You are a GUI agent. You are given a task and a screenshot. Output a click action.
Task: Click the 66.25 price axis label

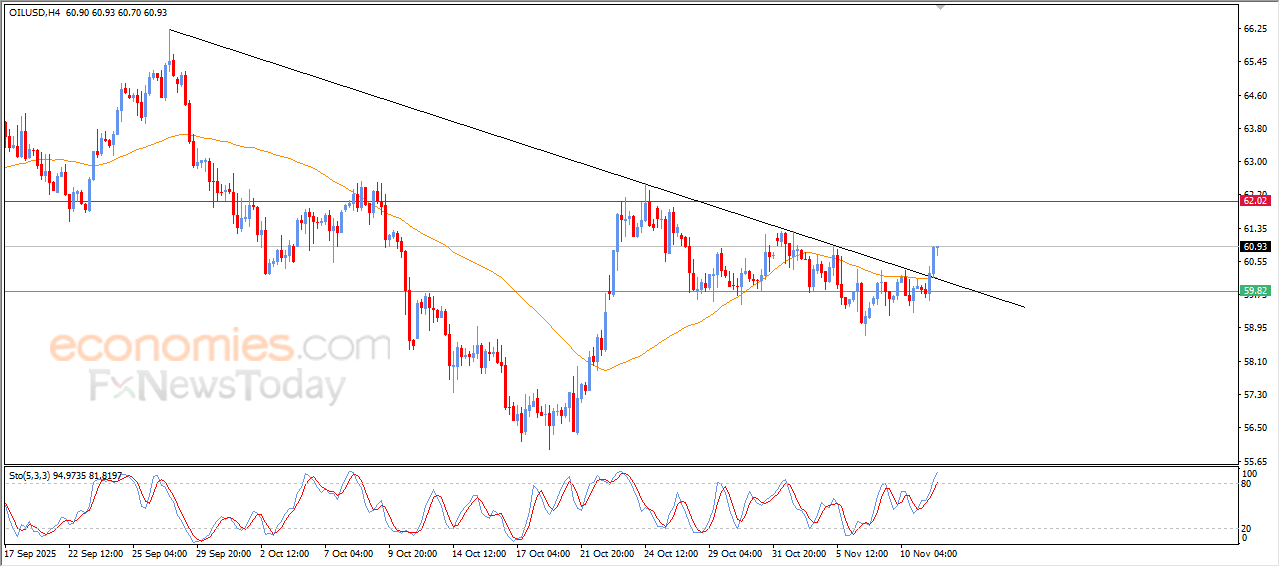[x=1254, y=29]
